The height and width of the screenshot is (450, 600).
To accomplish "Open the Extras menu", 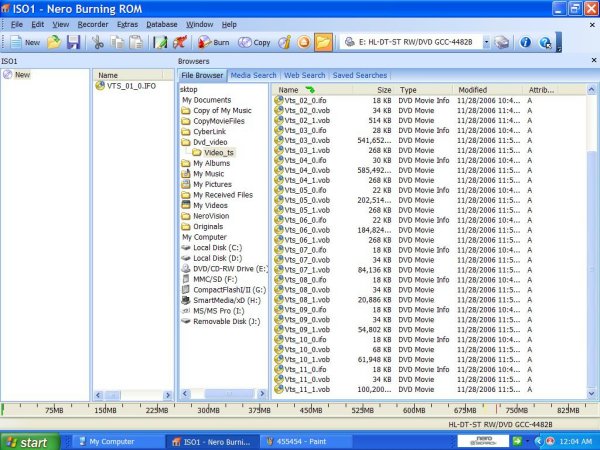I will click(x=127, y=24).
